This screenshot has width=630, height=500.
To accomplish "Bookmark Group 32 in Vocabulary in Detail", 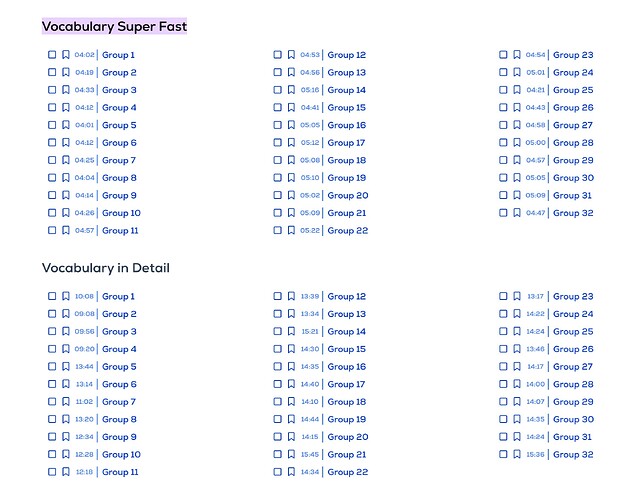I will point(517,454).
